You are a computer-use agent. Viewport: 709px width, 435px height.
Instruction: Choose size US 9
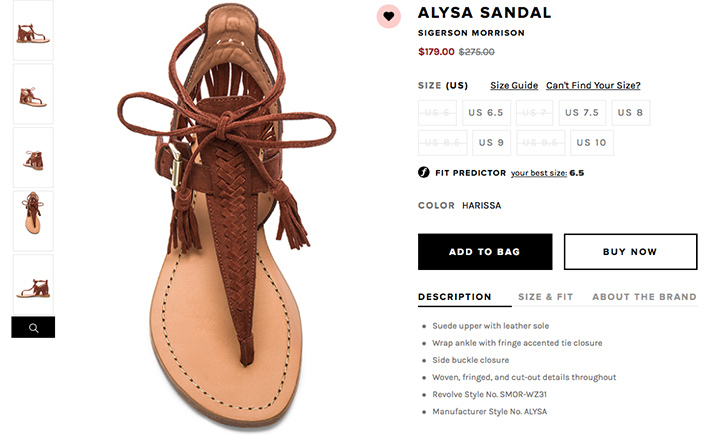click(x=492, y=143)
